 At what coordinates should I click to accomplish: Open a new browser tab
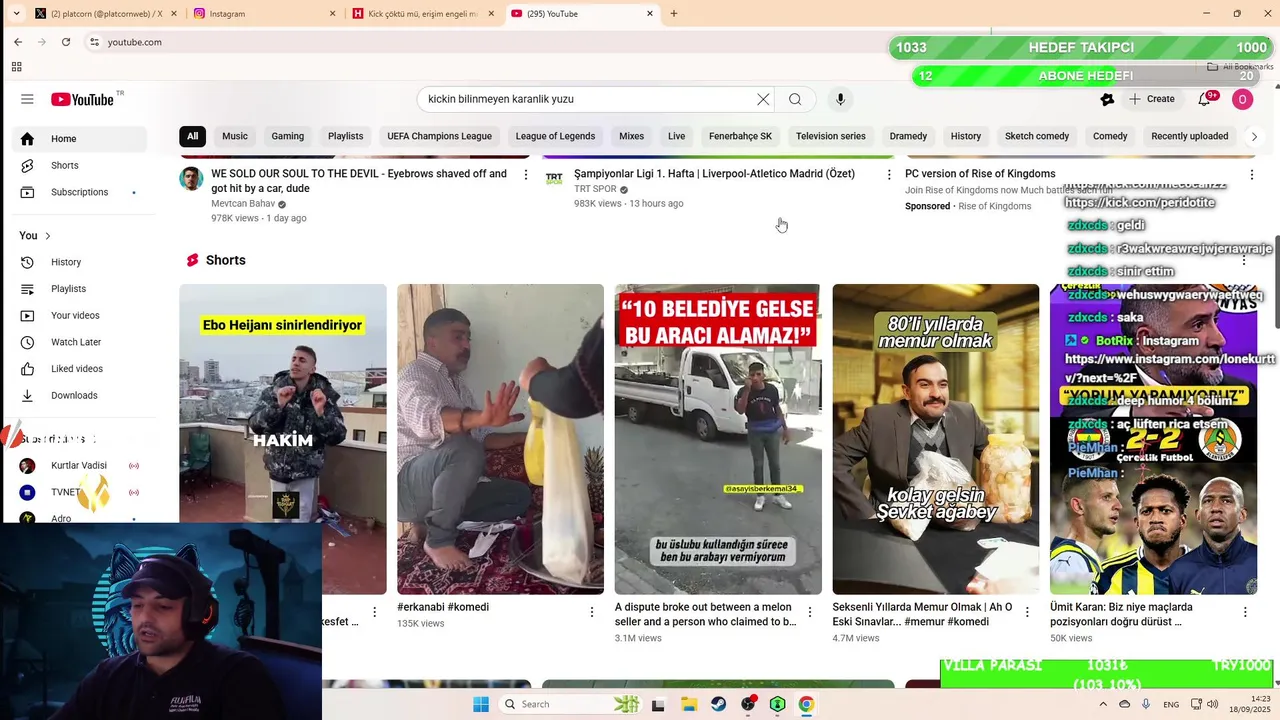point(674,14)
